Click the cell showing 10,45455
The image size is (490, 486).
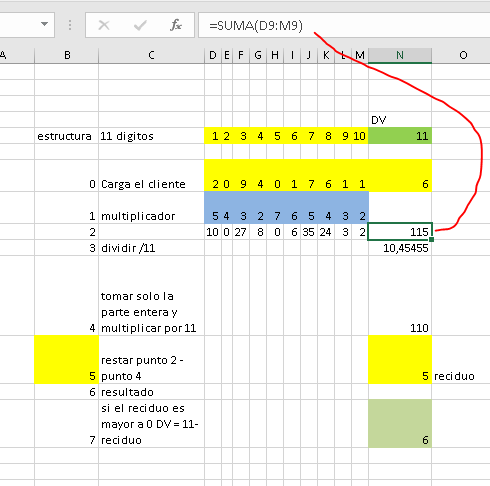(400, 248)
